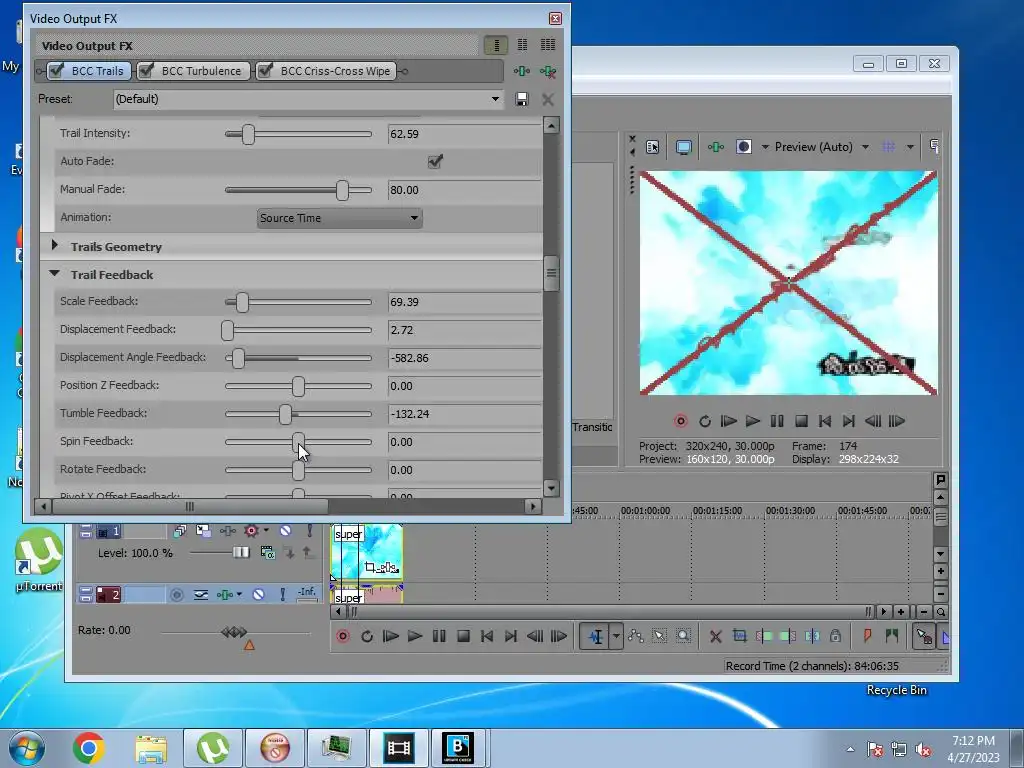Mute audio track 2
The image size is (1024, 768).
coord(259,594)
